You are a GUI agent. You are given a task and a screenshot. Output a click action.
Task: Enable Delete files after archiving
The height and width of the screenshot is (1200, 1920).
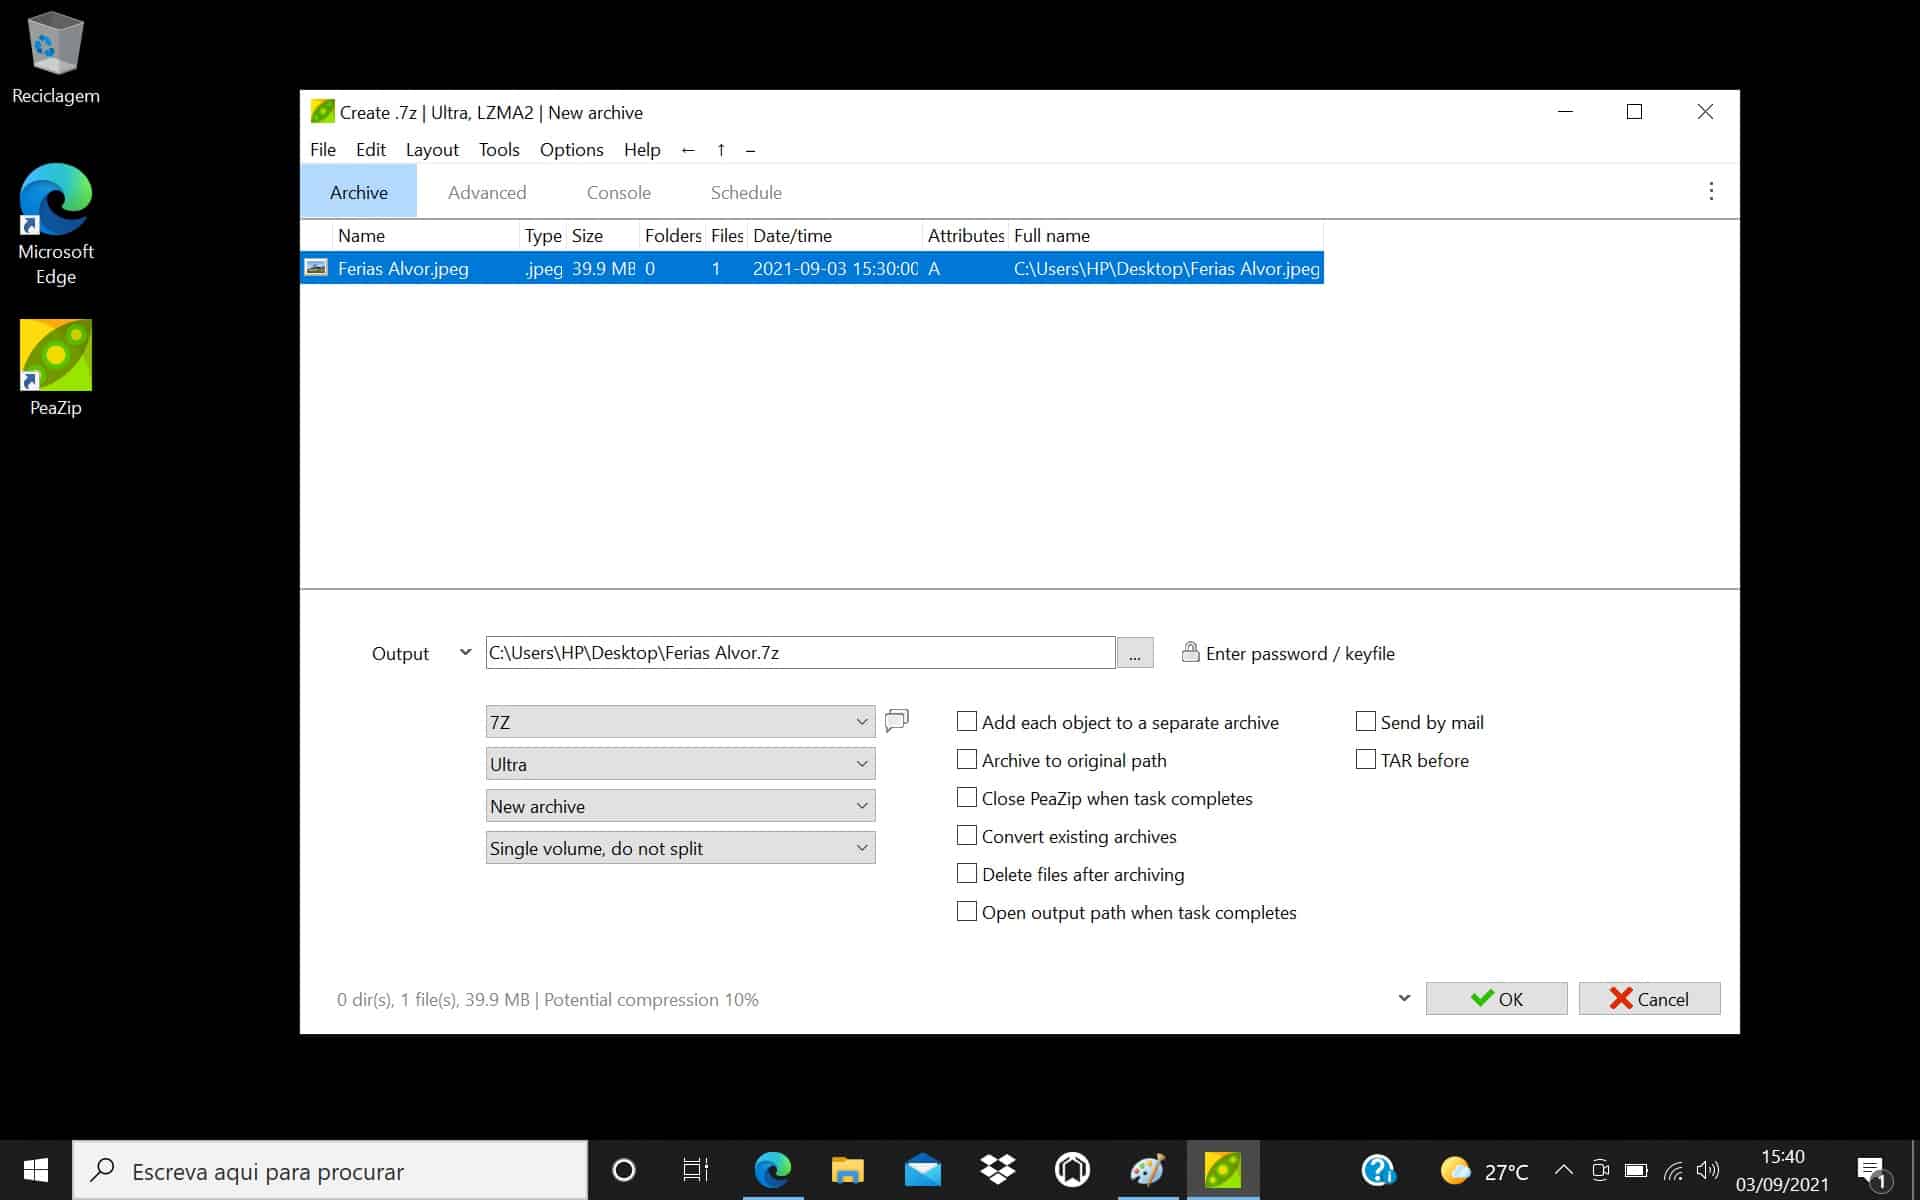pyautogui.click(x=967, y=874)
